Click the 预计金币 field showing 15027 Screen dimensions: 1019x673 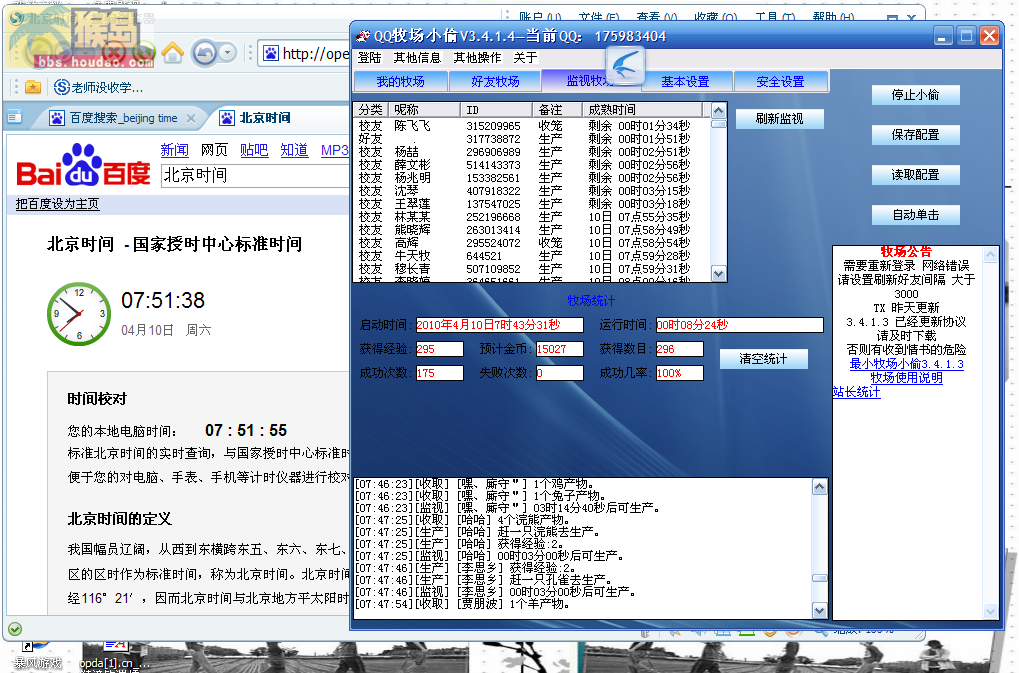(560, 349)
